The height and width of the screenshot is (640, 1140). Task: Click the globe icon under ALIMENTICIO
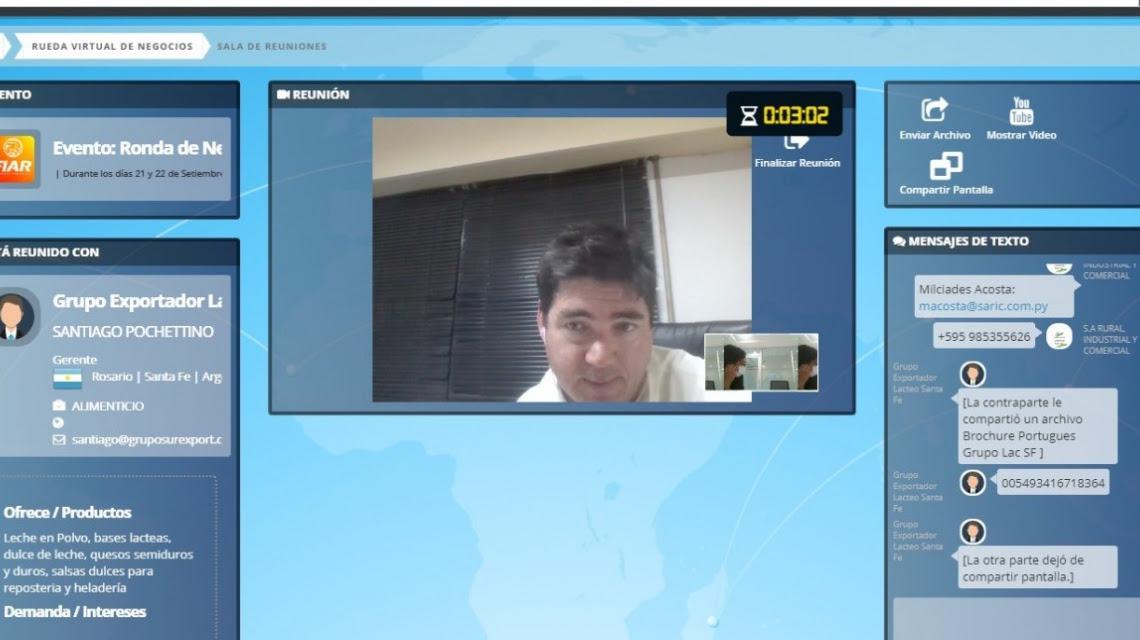click(58, 423)
